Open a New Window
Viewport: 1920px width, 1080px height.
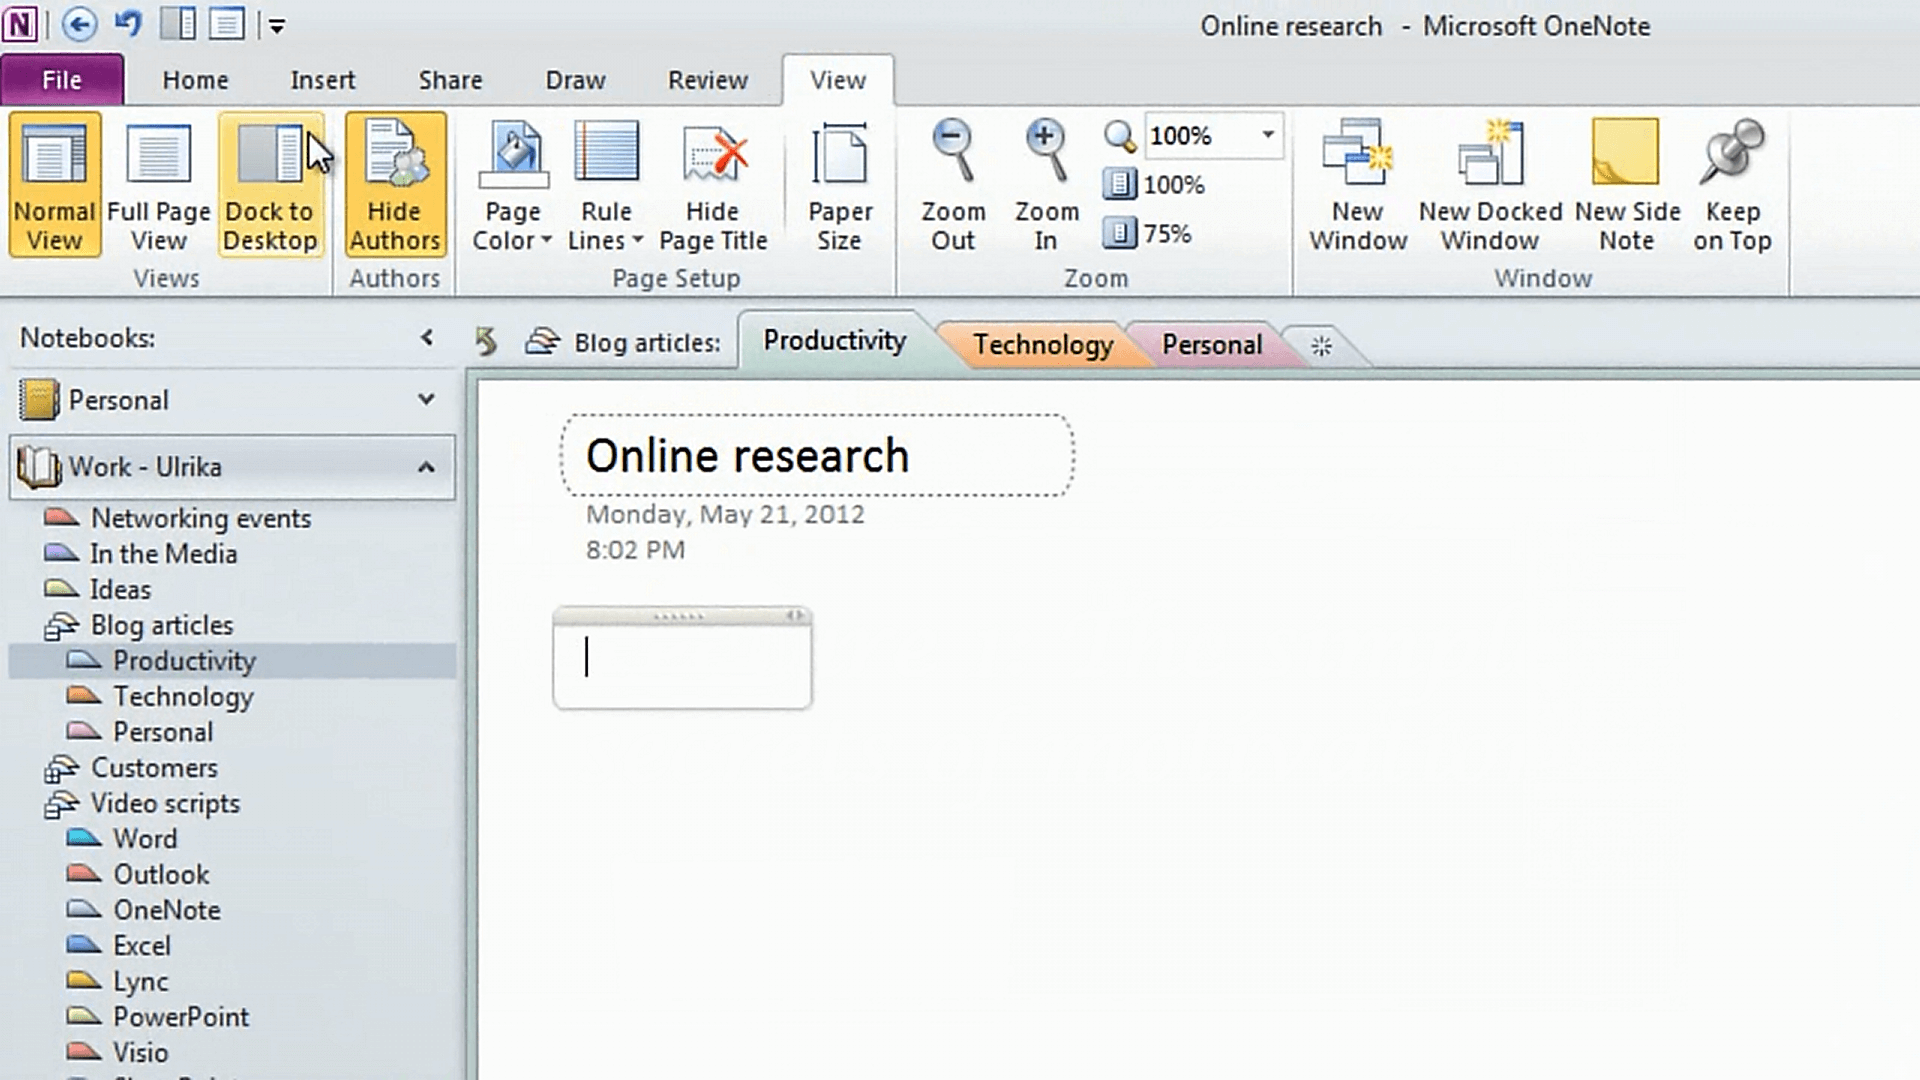click(1358, 185)
